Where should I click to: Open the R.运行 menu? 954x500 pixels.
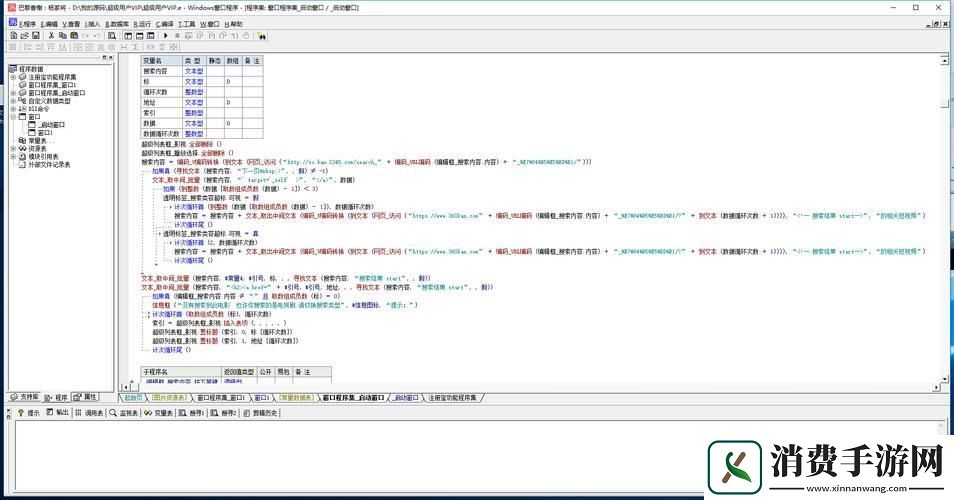[x=142, y=24]
